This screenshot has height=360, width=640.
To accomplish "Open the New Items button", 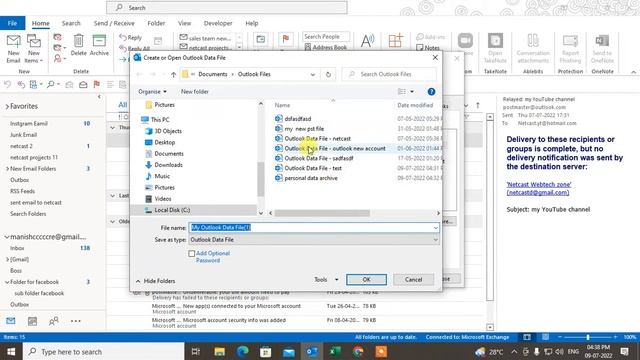I will point(34,48).
